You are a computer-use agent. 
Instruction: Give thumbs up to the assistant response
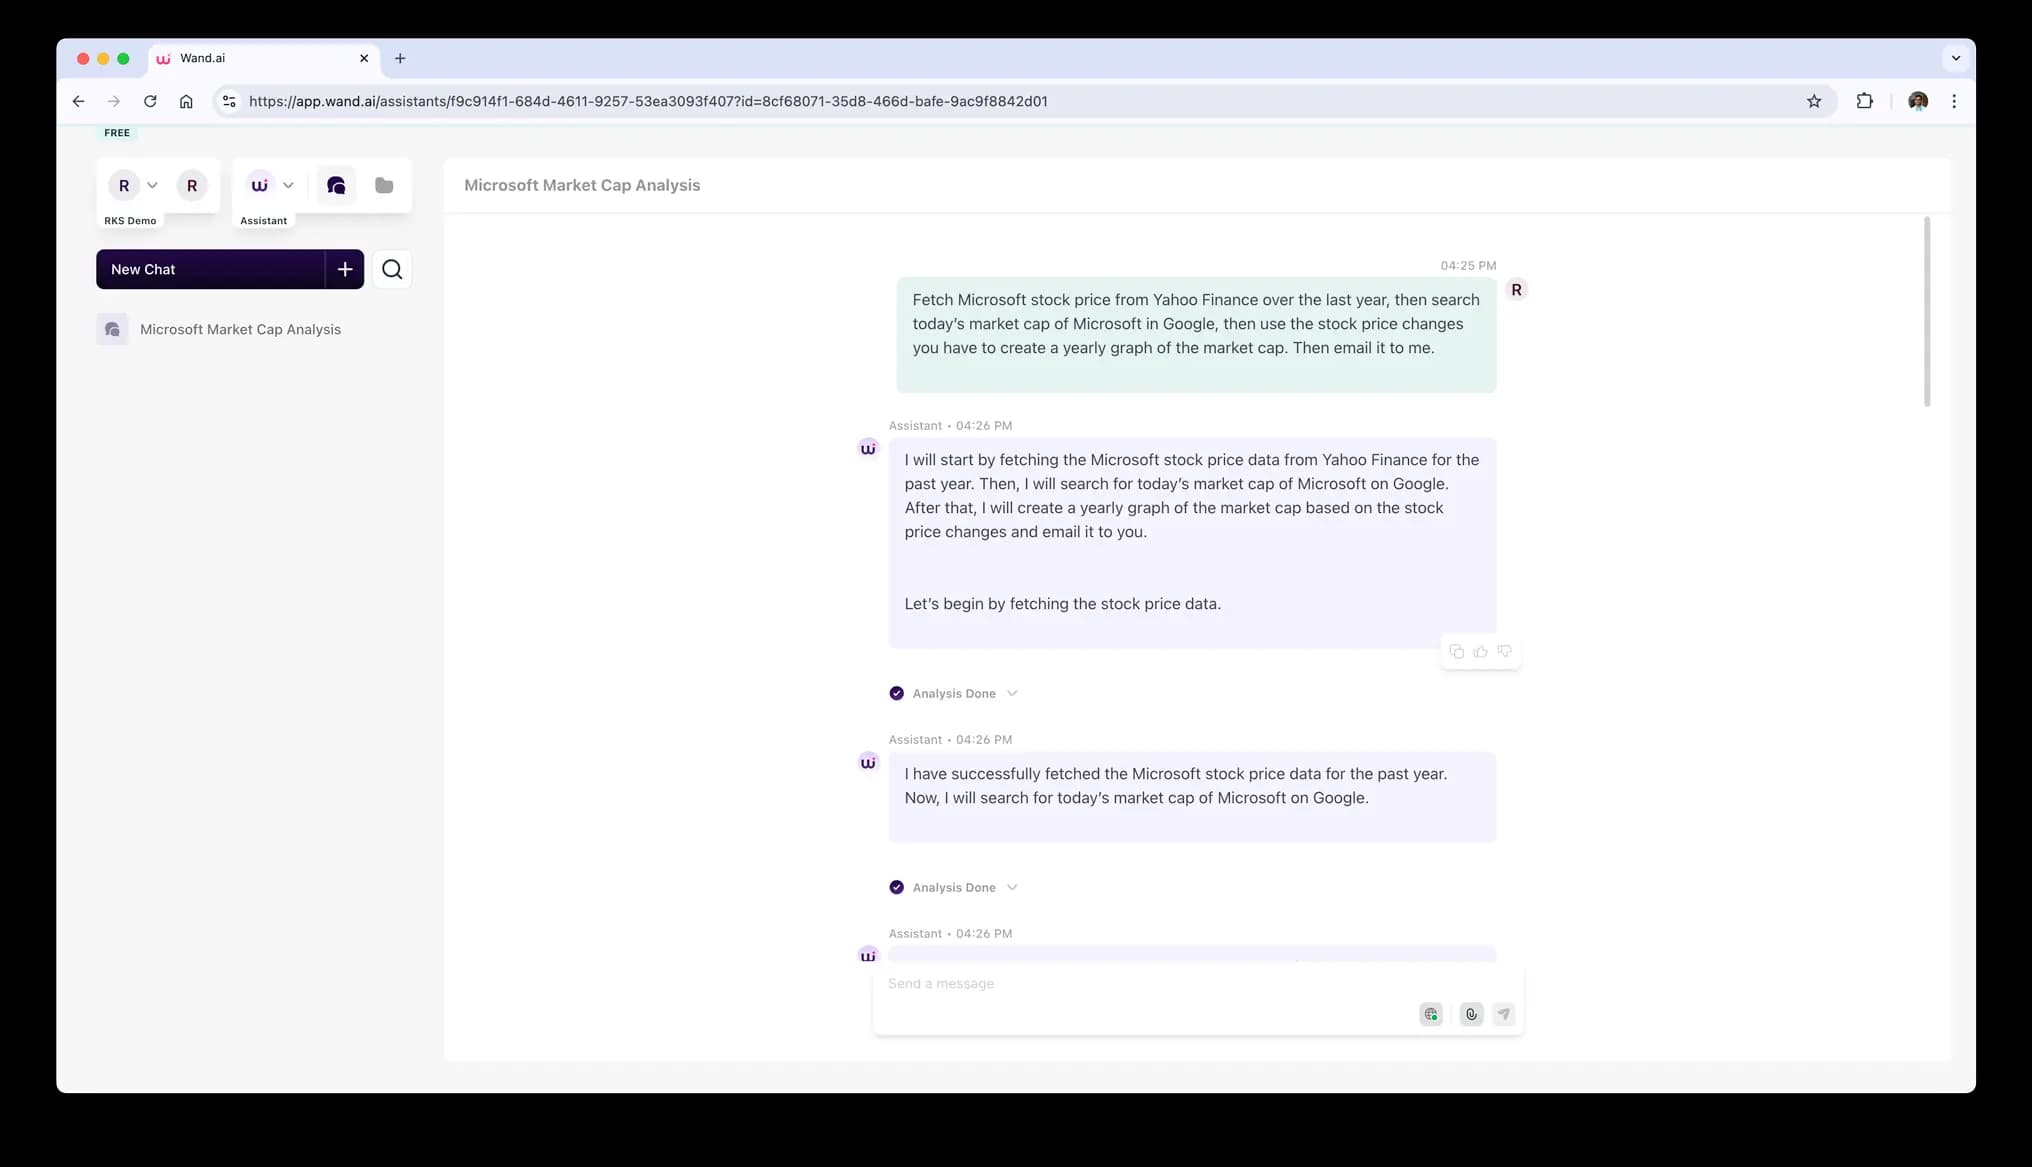pos(1480,652)
